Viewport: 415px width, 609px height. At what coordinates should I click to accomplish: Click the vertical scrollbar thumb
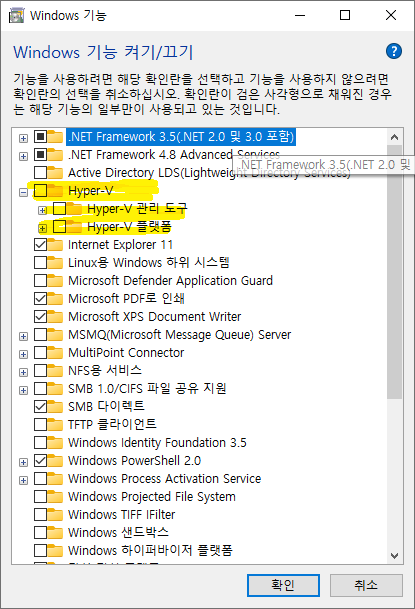pyautogui.click(x=394, y=272)
